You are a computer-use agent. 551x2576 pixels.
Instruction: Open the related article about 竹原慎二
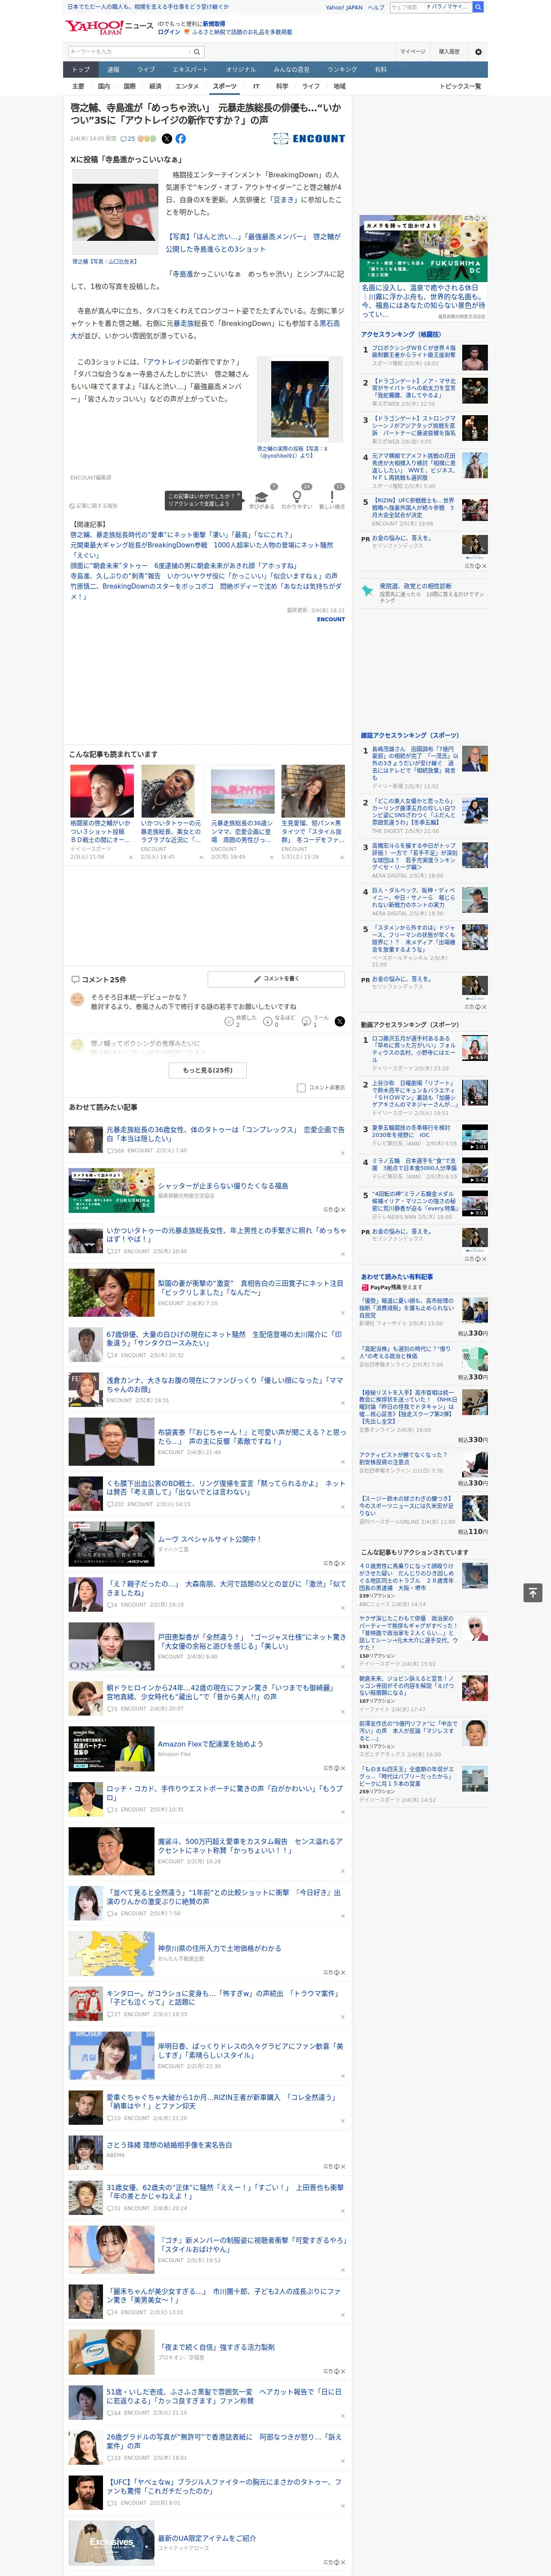205,591
